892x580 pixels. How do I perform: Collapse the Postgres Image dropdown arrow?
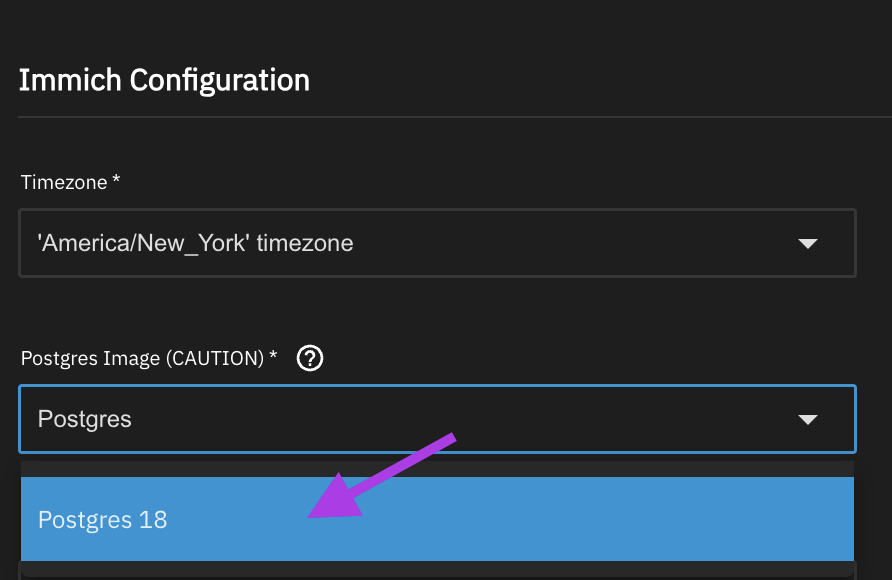pyautogui.click(x=808, y=420)
